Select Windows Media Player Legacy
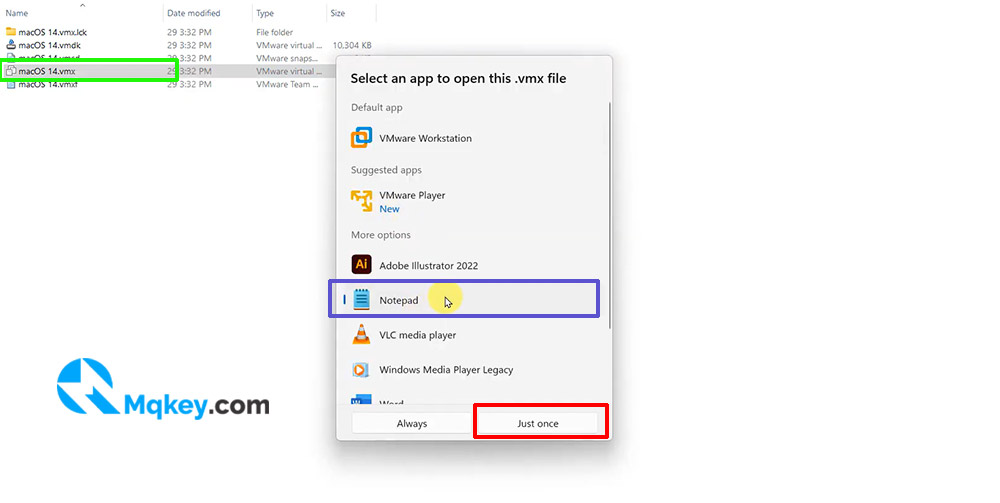Screen dimensions: 1000x503 pyautogui.click(x=472, y=370)
